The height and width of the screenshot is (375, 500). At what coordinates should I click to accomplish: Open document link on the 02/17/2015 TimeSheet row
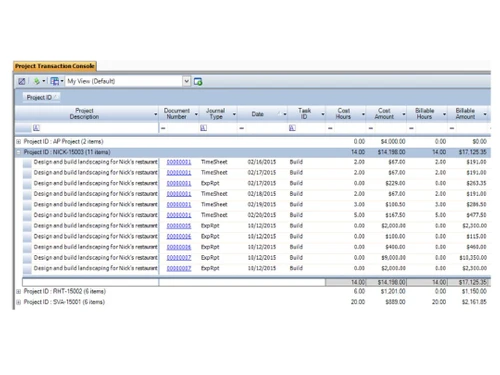(x=179, y=173)
